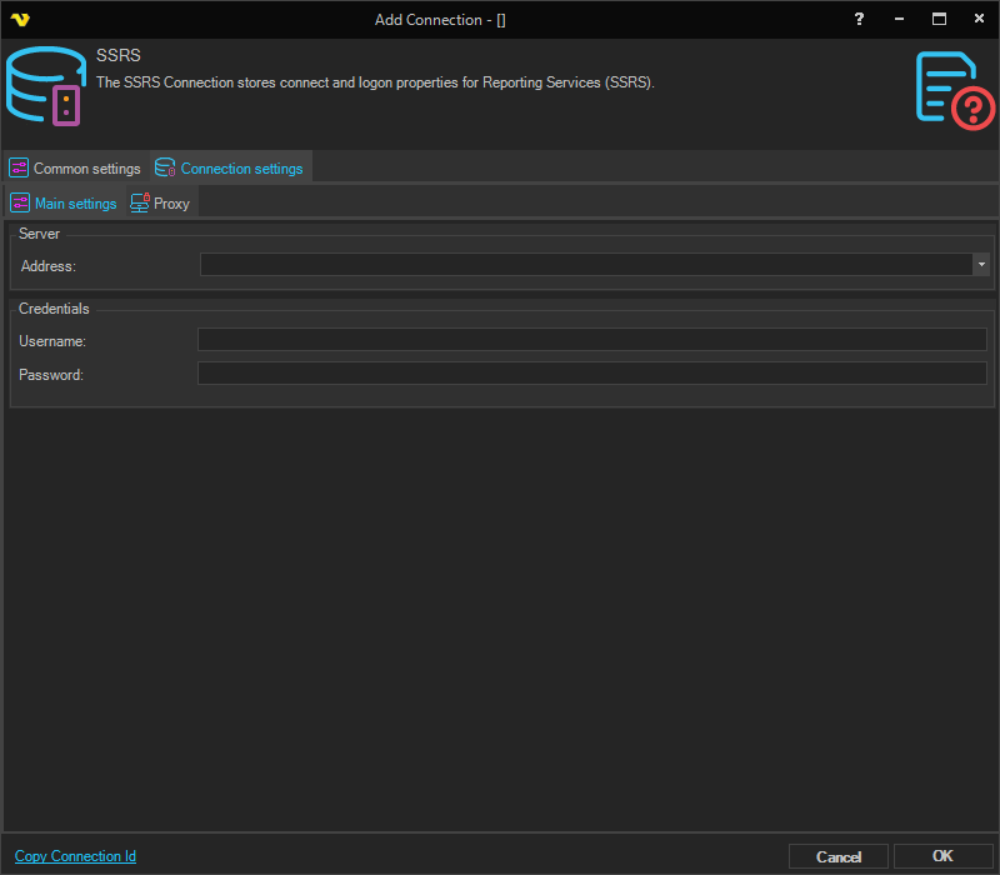
Task: Switch to the Common settings tab label
Action: pos(87,169)
